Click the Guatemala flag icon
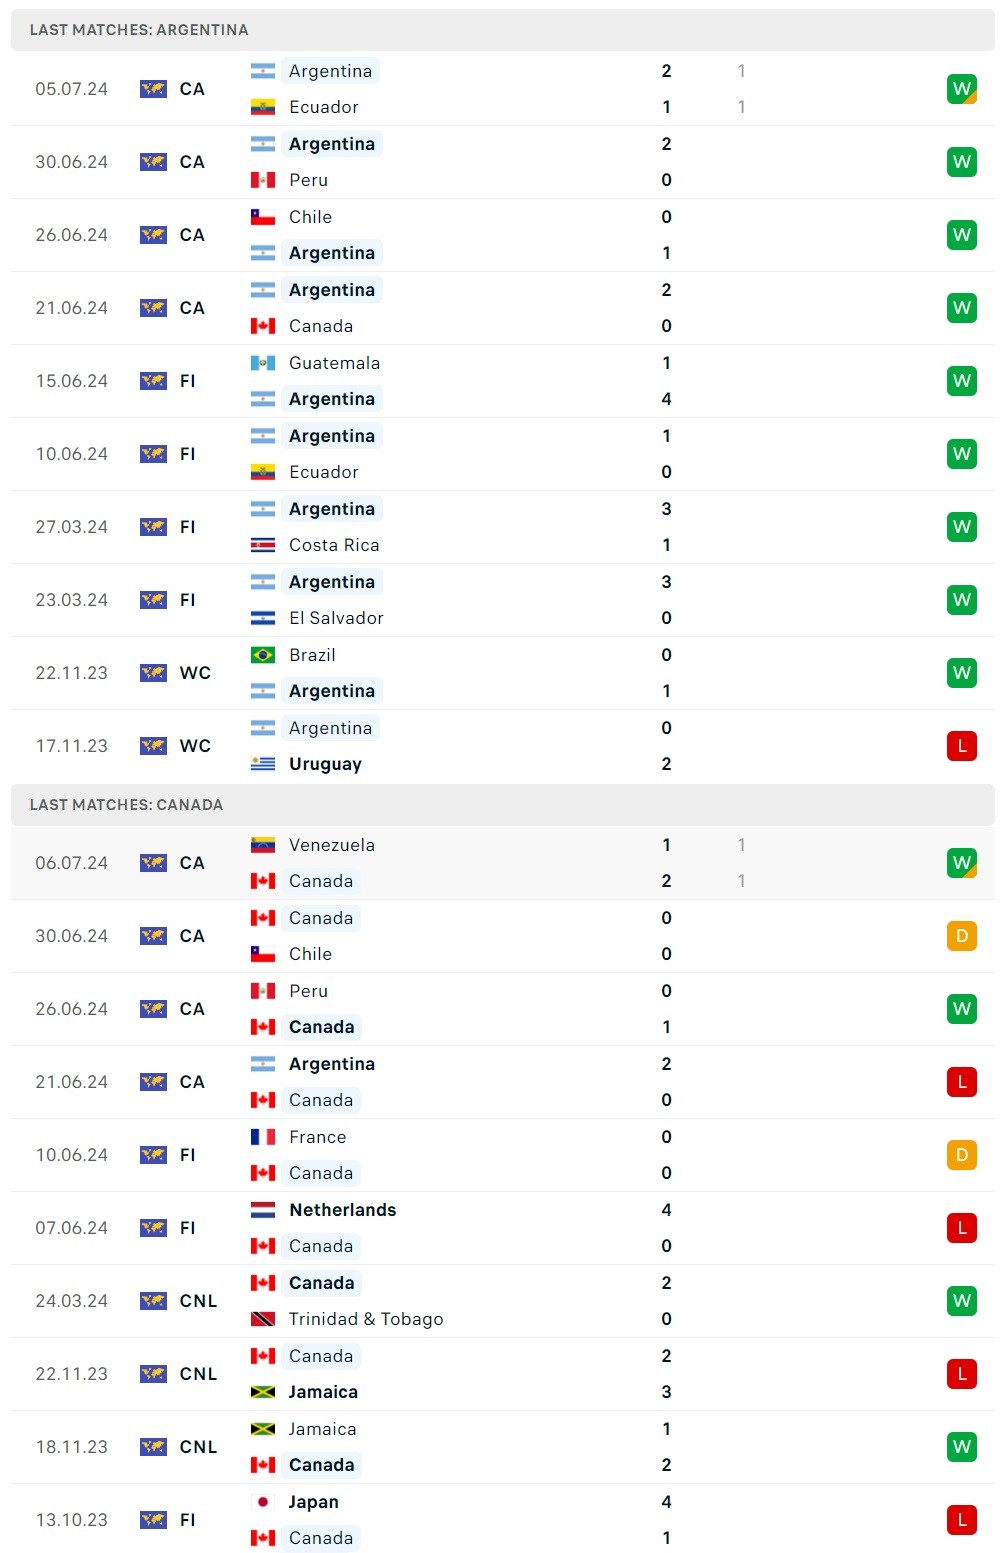The width and height of the screenshot is (1006, 1553). pyautogui.click(x=263, y=363)
